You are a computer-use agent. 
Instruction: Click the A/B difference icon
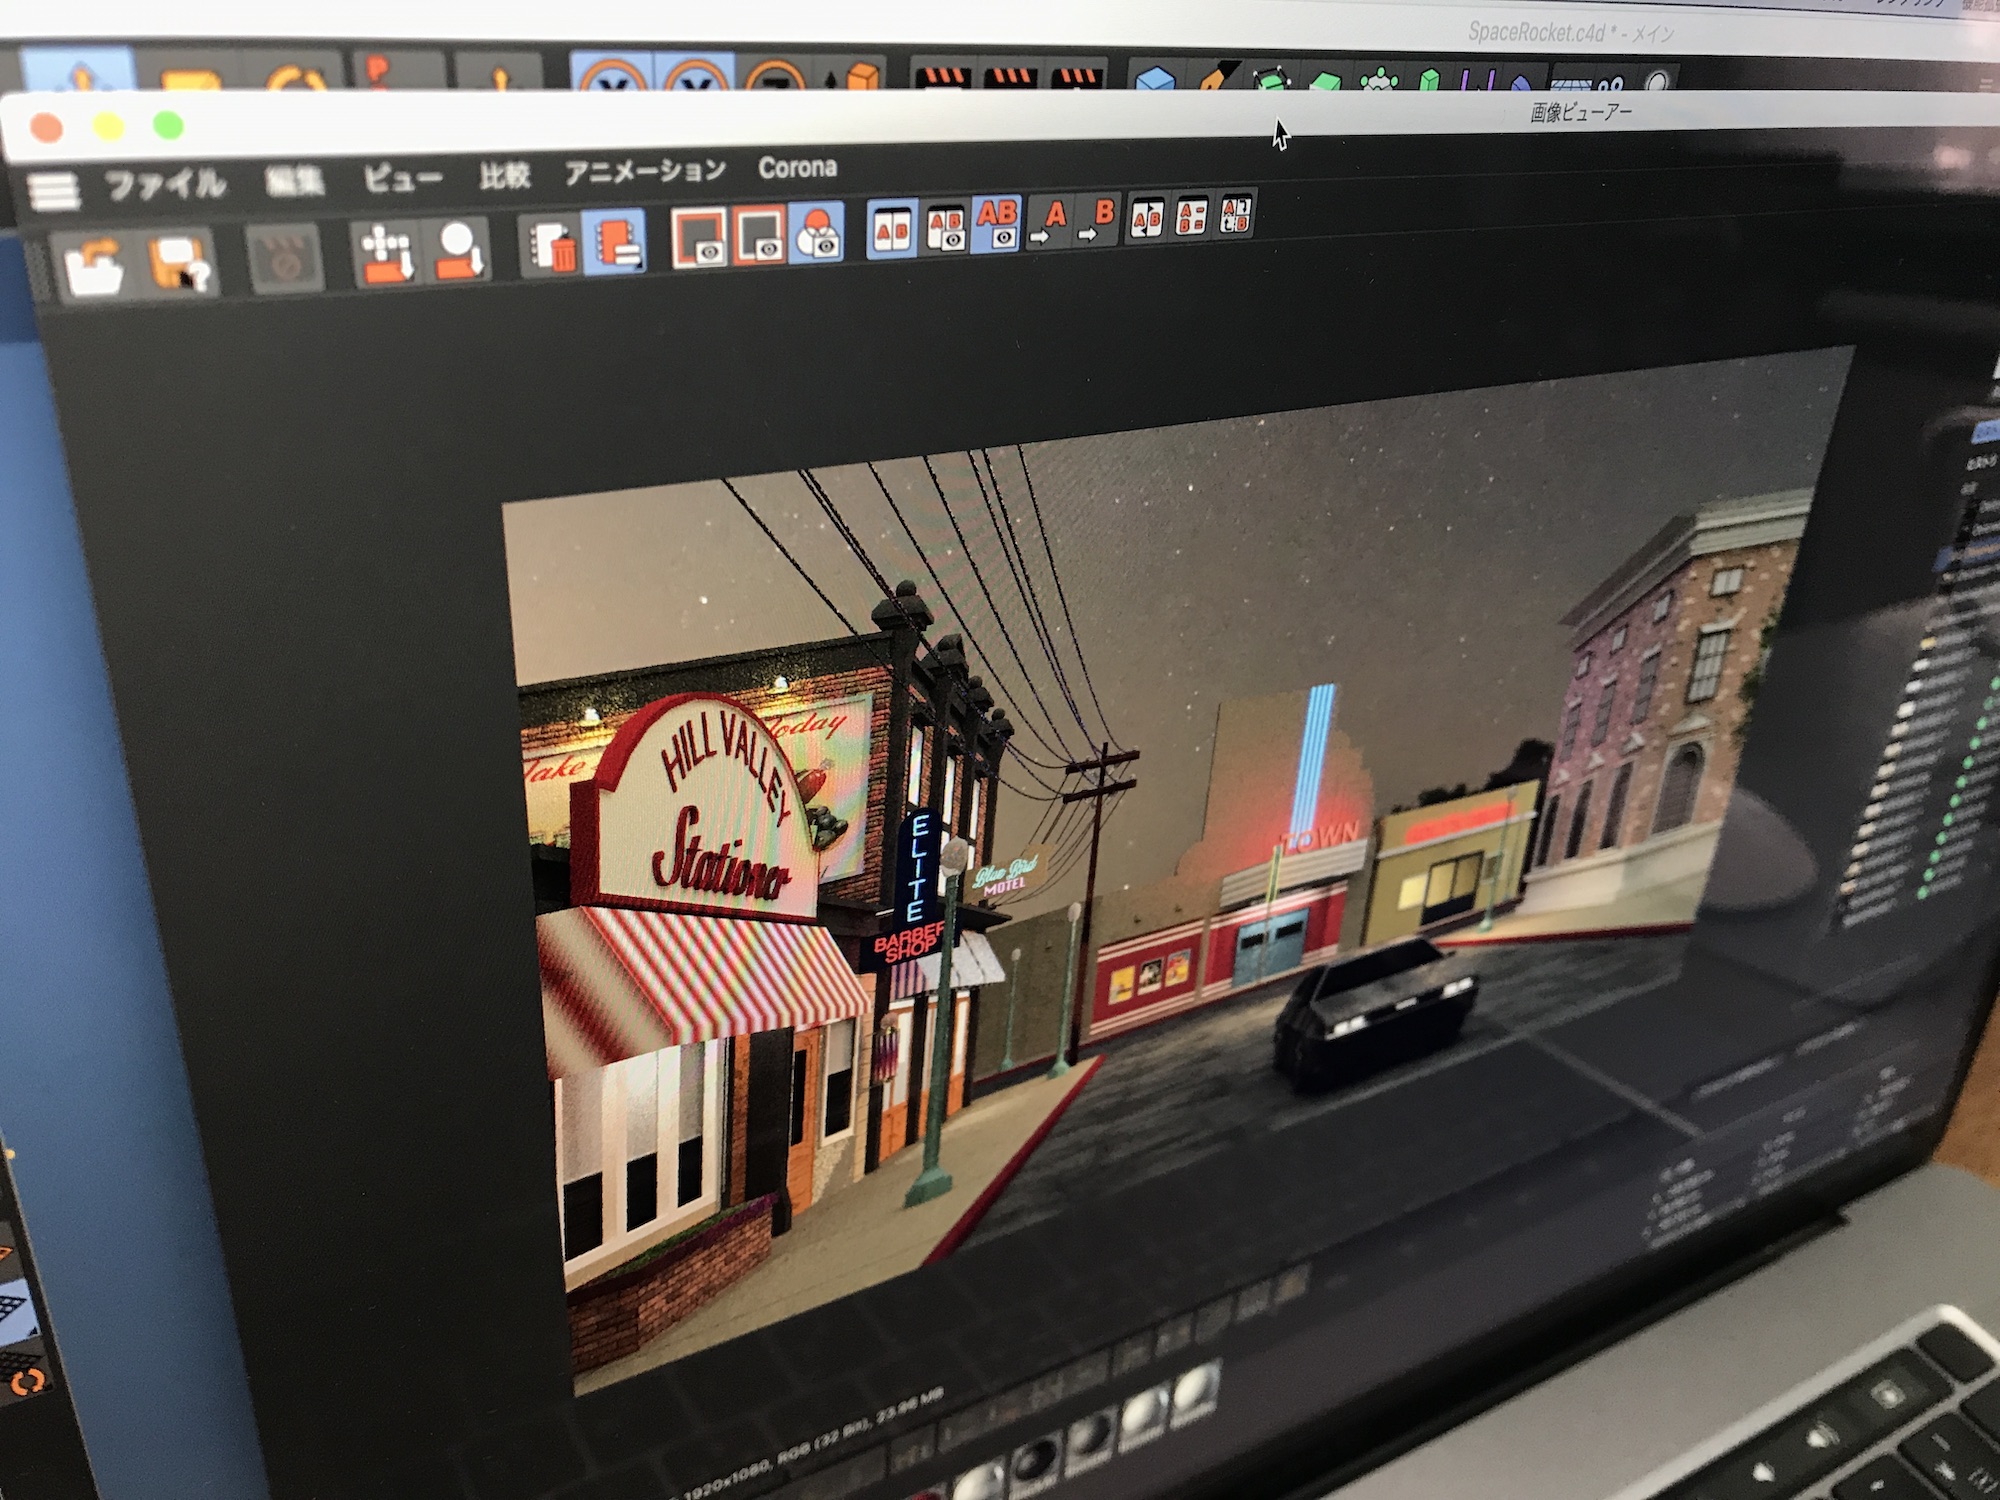tap(1191, 216)
